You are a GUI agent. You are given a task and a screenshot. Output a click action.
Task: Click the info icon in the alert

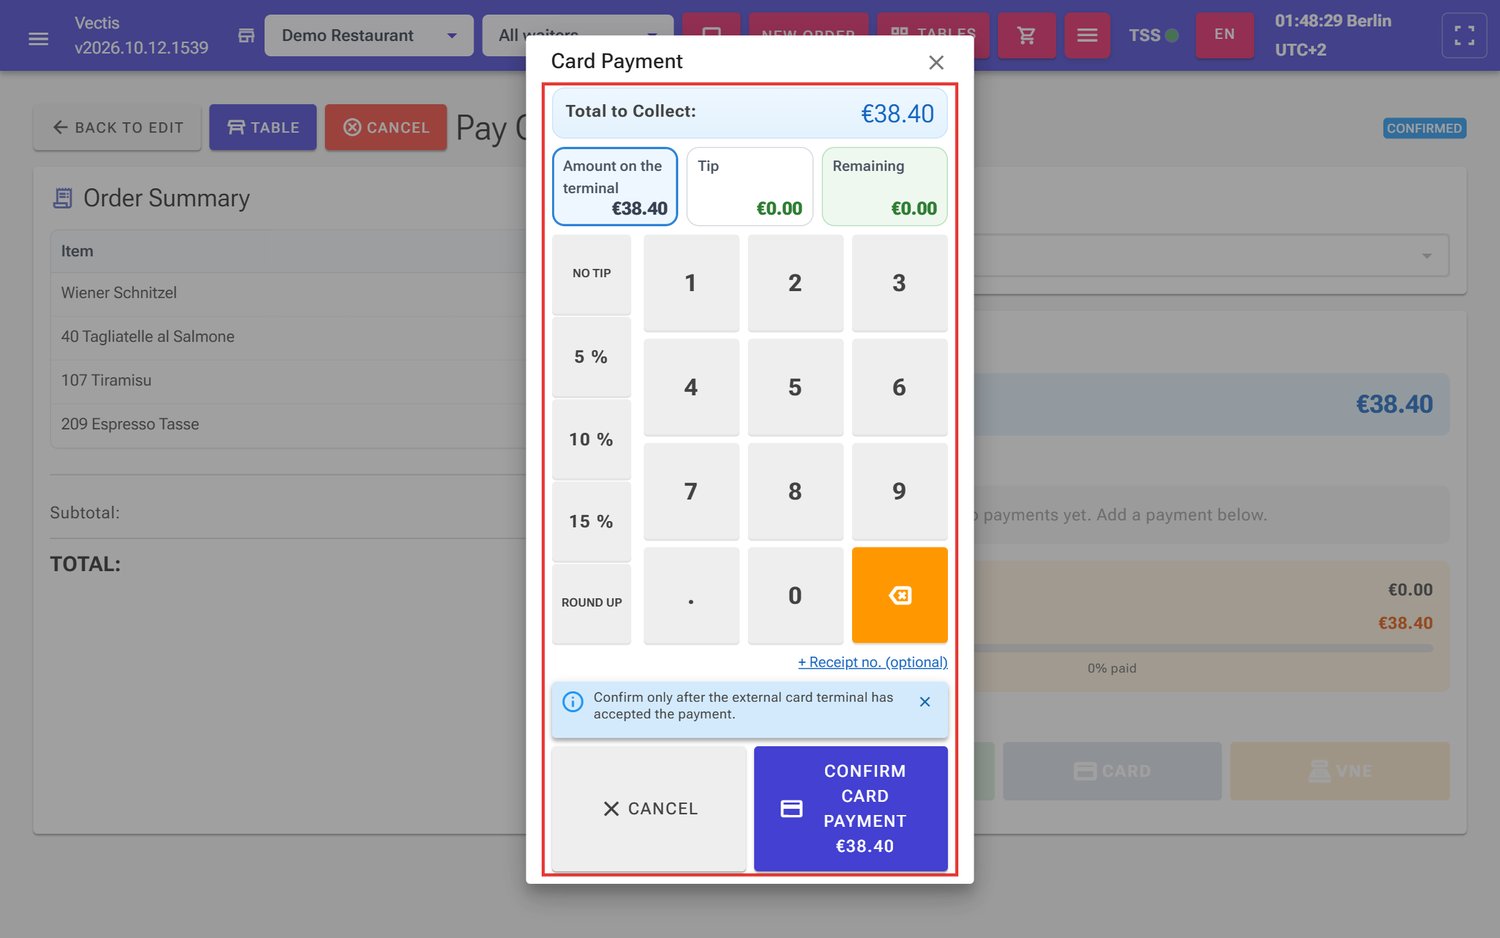coord(573,702)
